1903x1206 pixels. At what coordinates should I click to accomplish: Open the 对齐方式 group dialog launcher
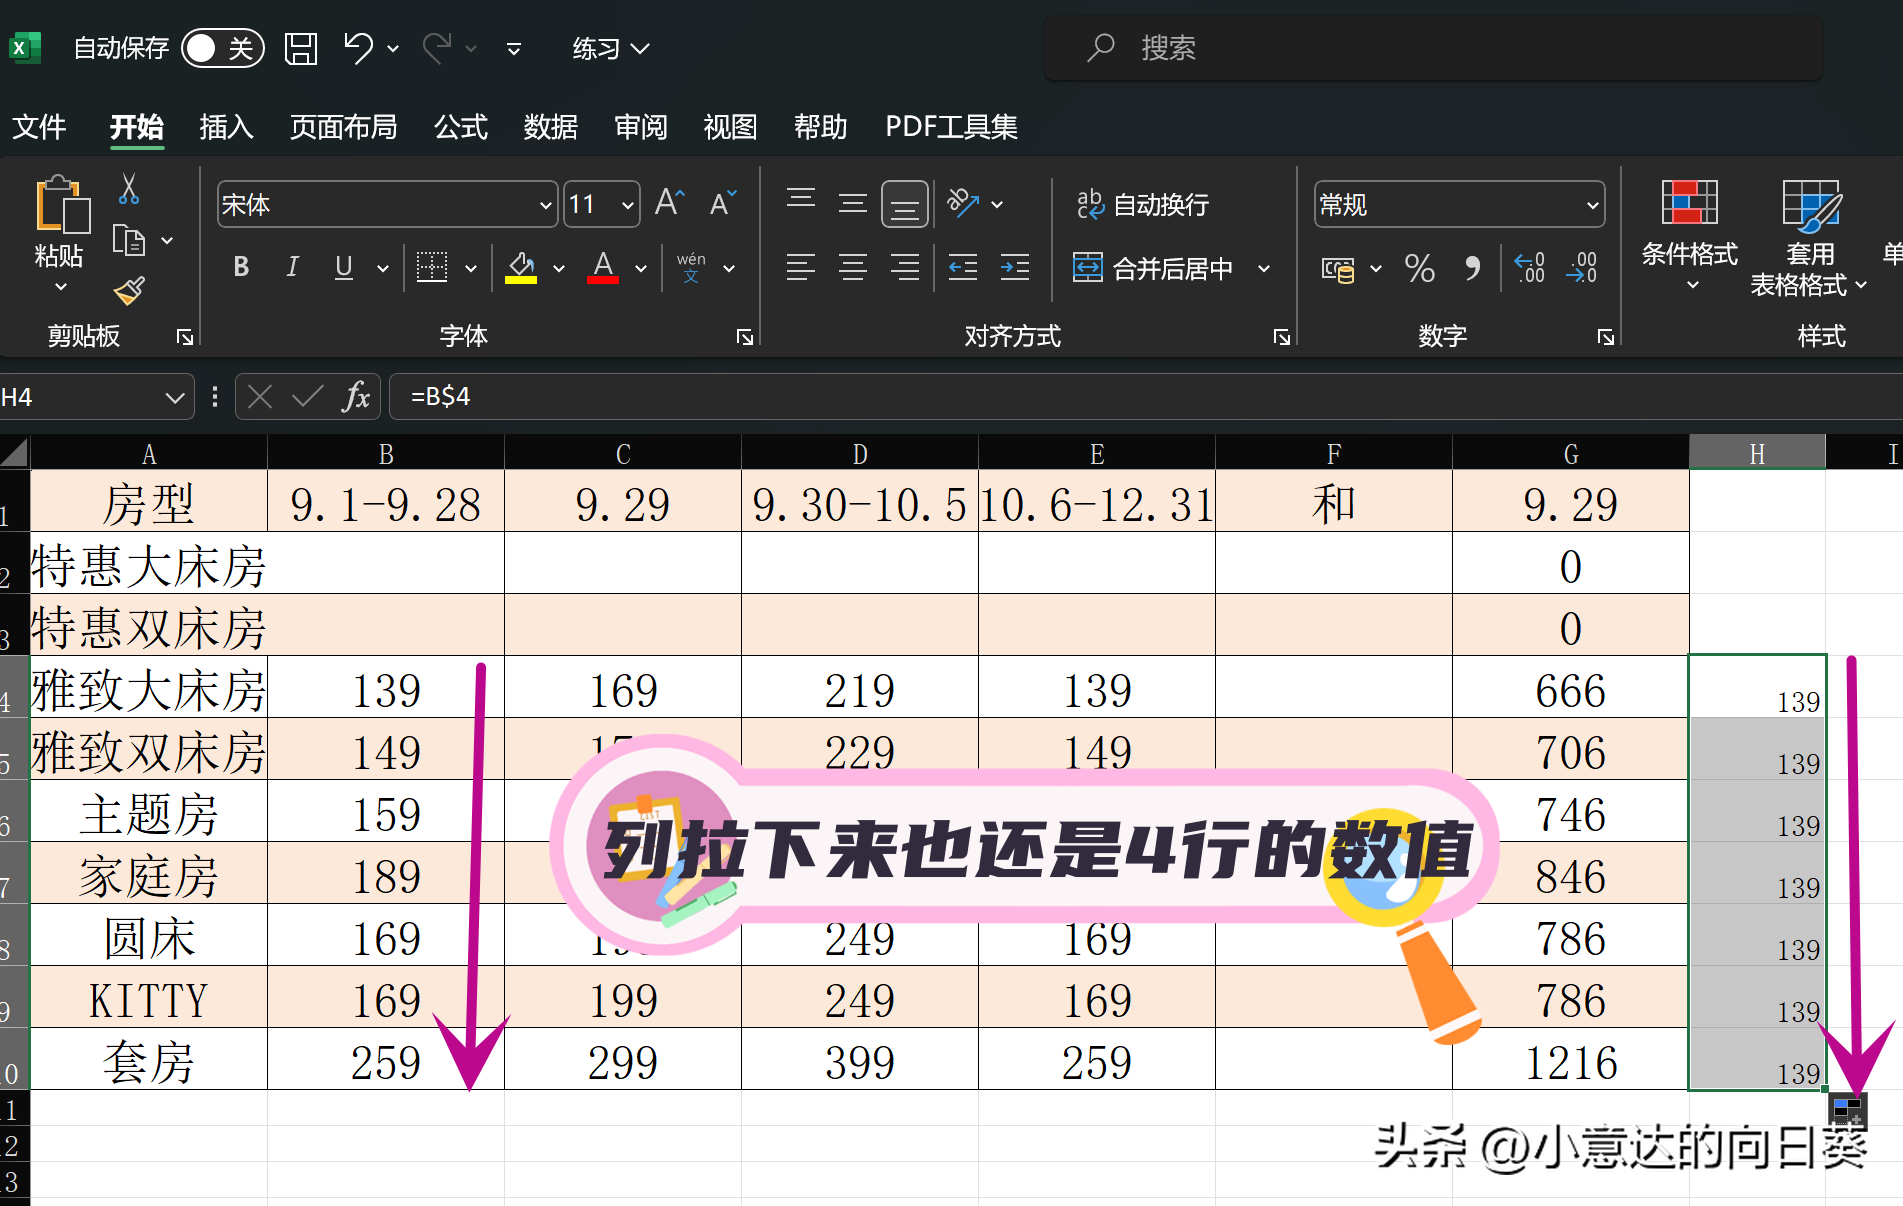(x=1282, y=337)
